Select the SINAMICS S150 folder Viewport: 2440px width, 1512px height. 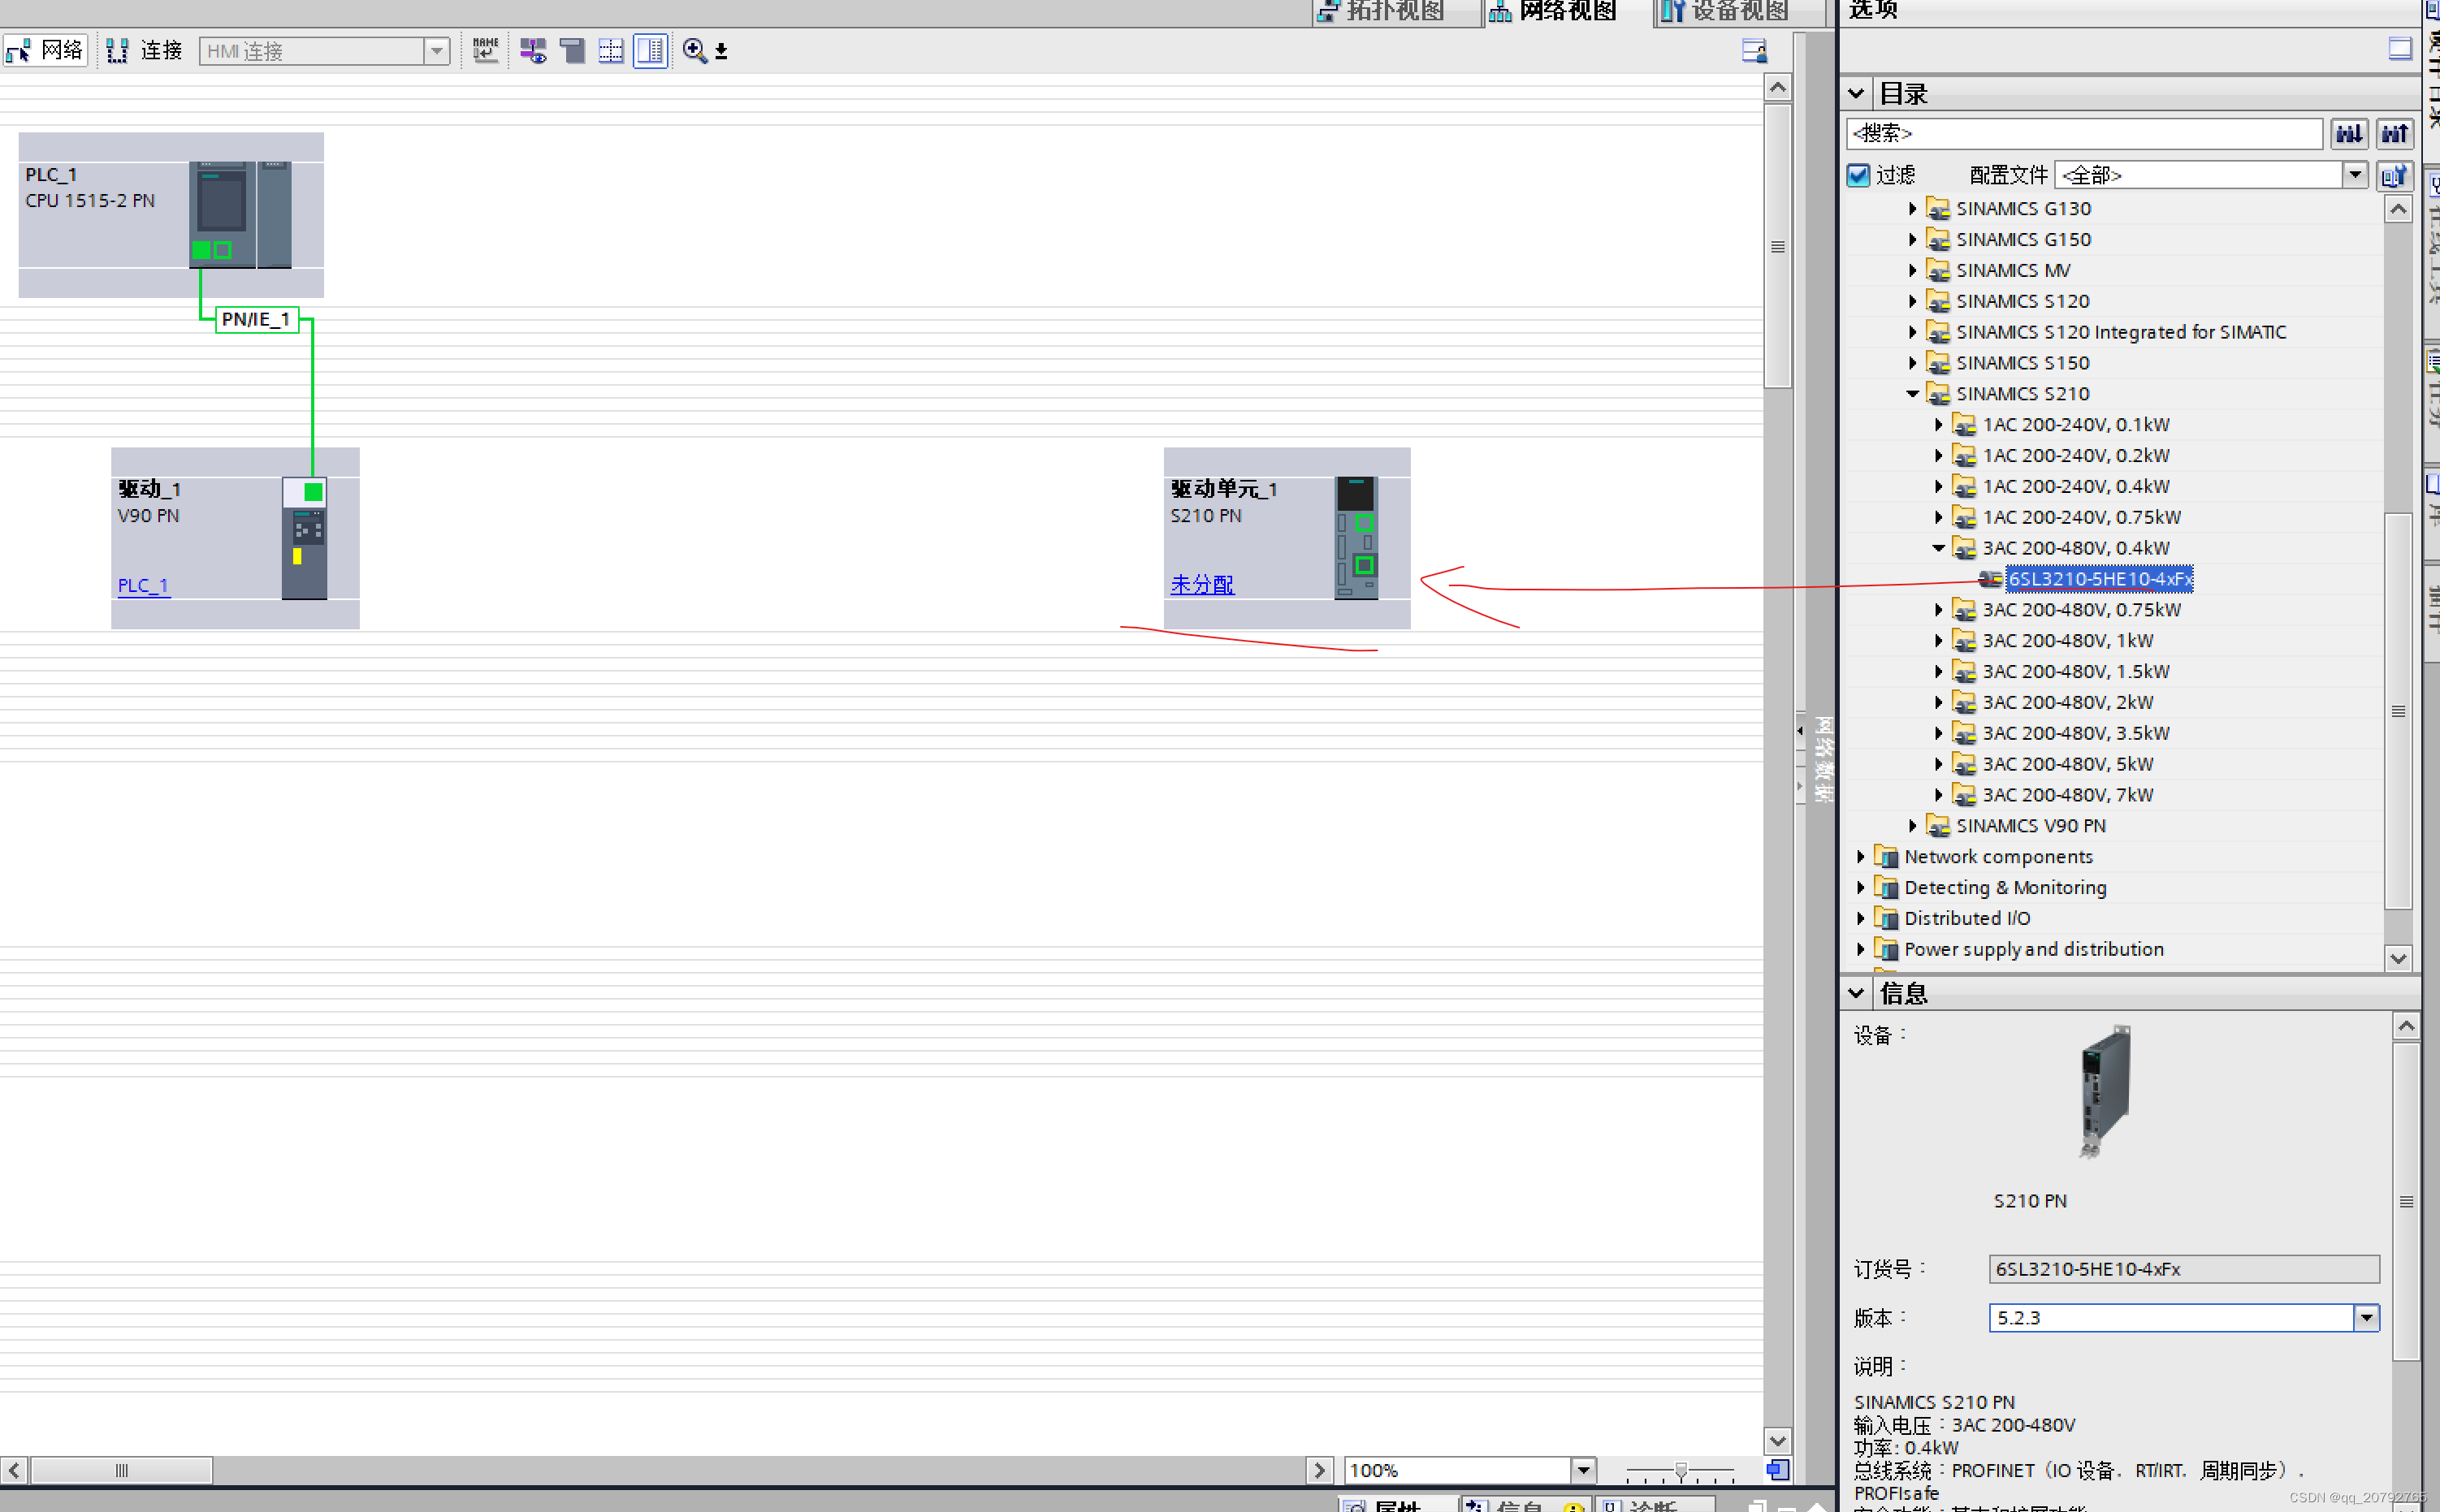(x=2022, y=363)
